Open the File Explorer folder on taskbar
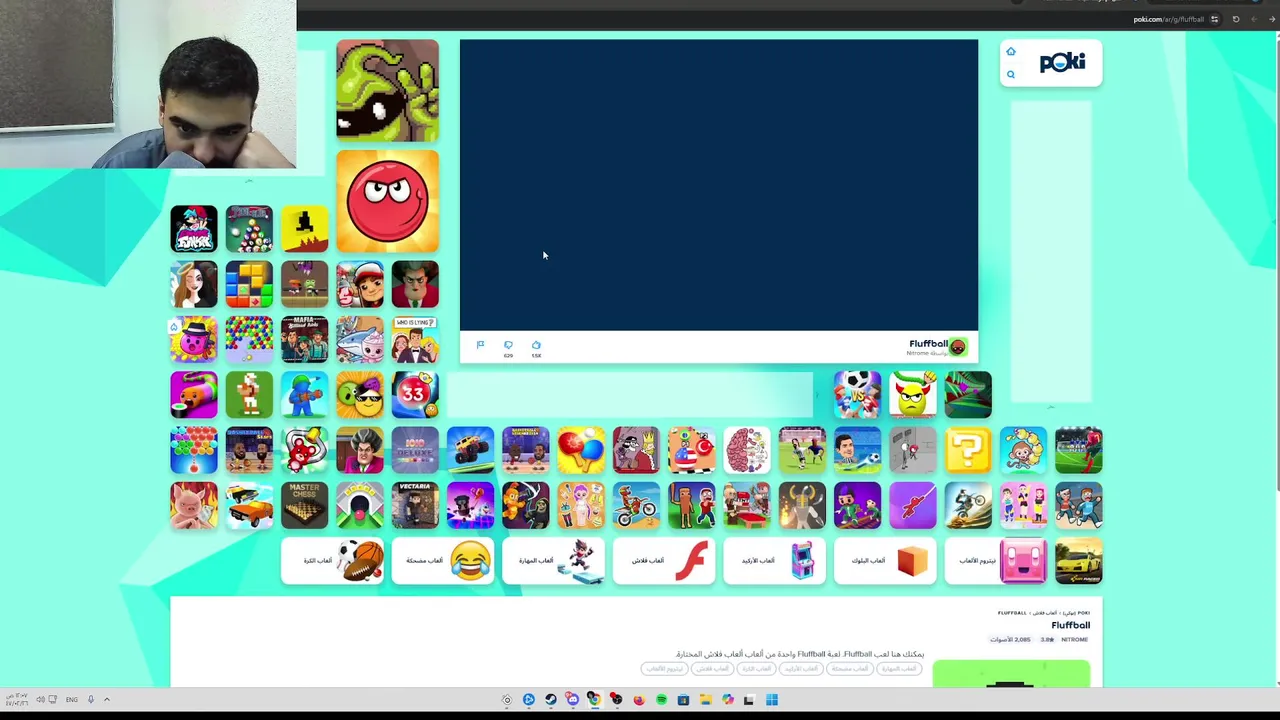 click(x=705, y=700)
